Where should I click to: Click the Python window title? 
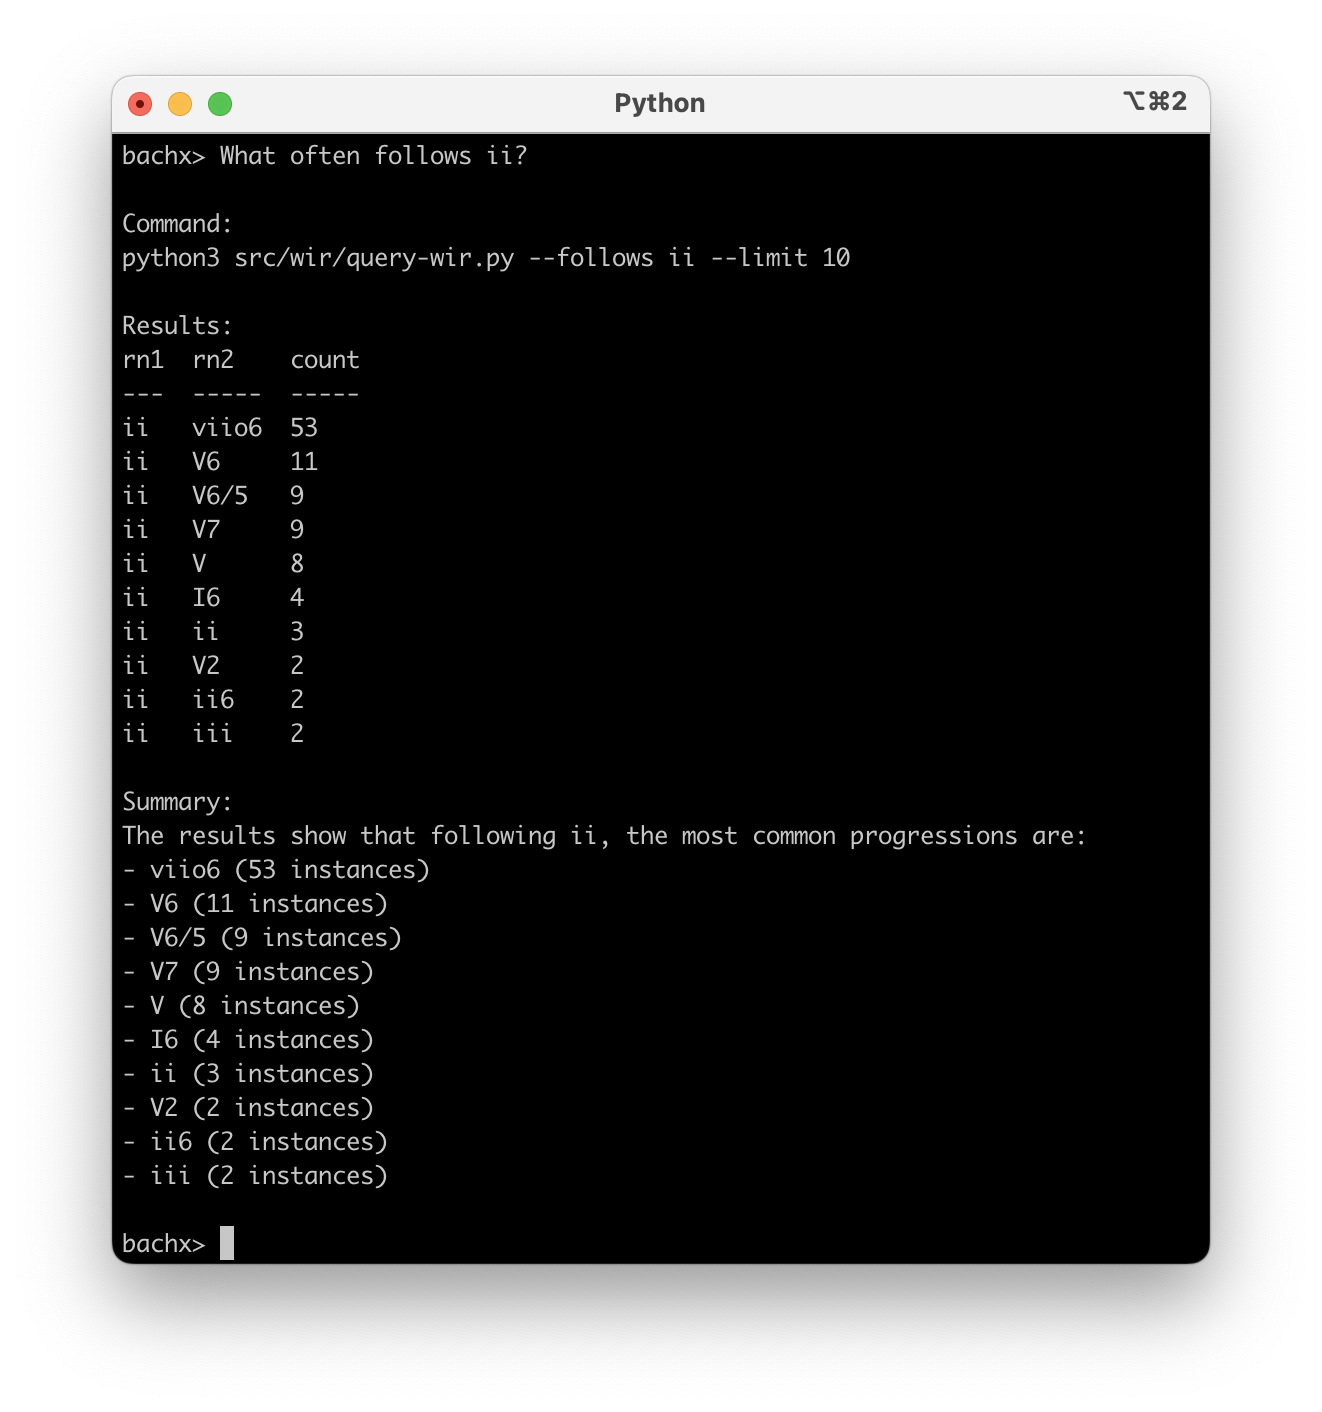click(660, 103)
